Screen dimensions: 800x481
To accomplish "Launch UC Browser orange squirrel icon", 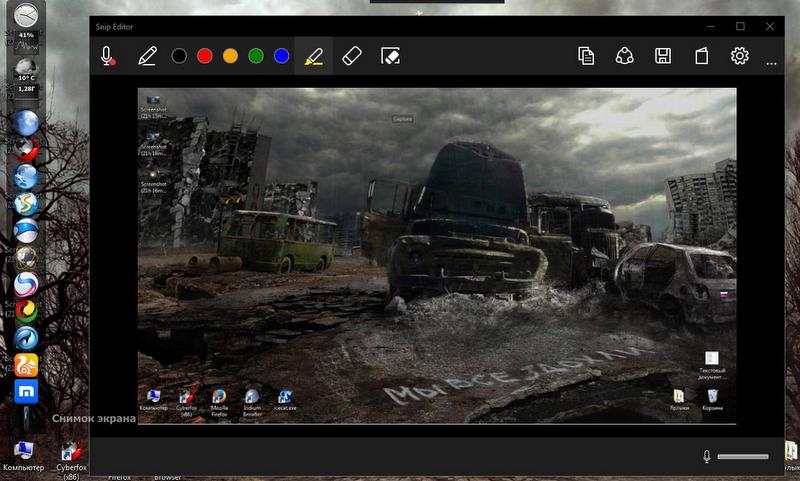I will point(26,365).
